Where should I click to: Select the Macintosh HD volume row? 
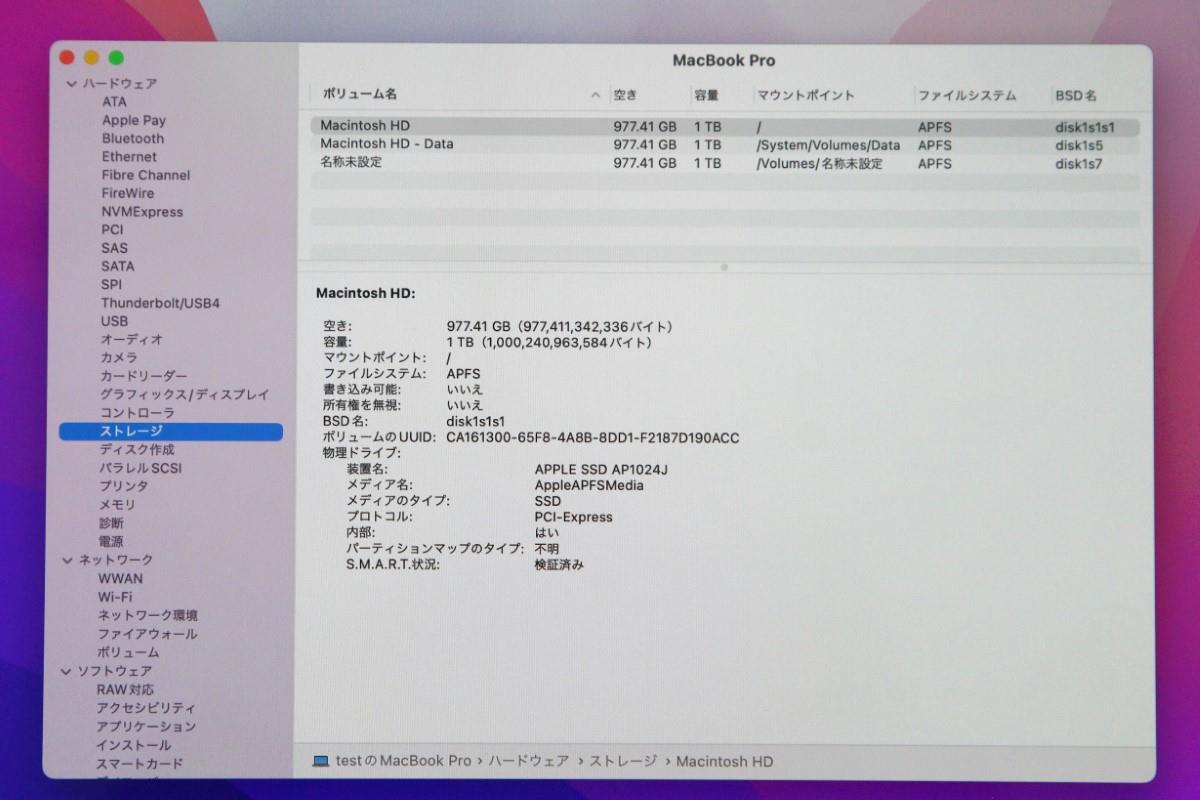pyautogui.click(x=724, y=127)
